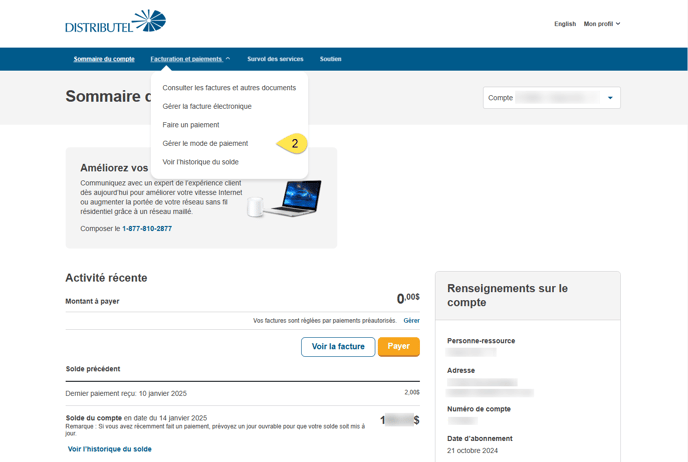
Task: Select Gérer la facture électronique
Action: coord(207,106)
